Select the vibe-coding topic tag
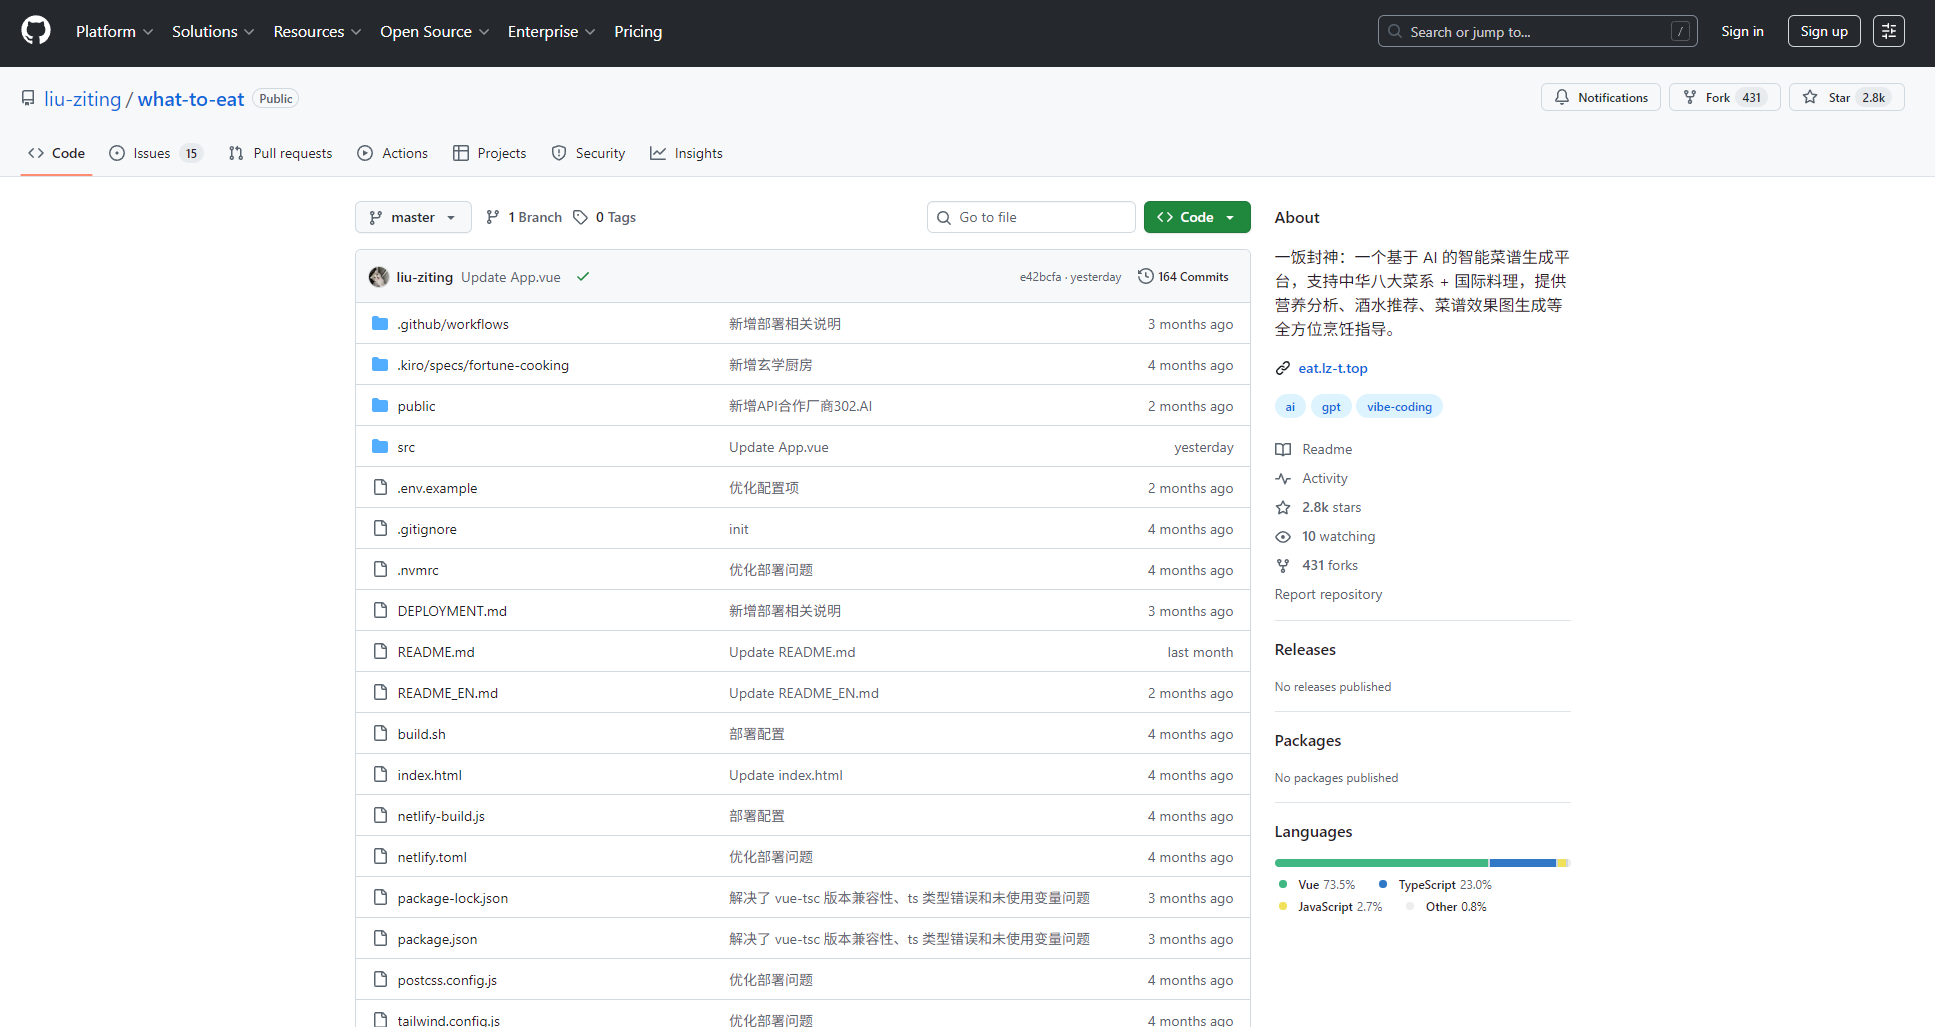Image resolution: width=1935 pixels, height=1027 pixels. tap(1398, 406)
